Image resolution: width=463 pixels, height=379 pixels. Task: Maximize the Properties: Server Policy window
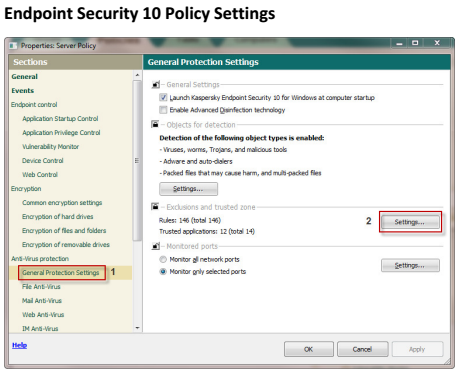[415, 43]
